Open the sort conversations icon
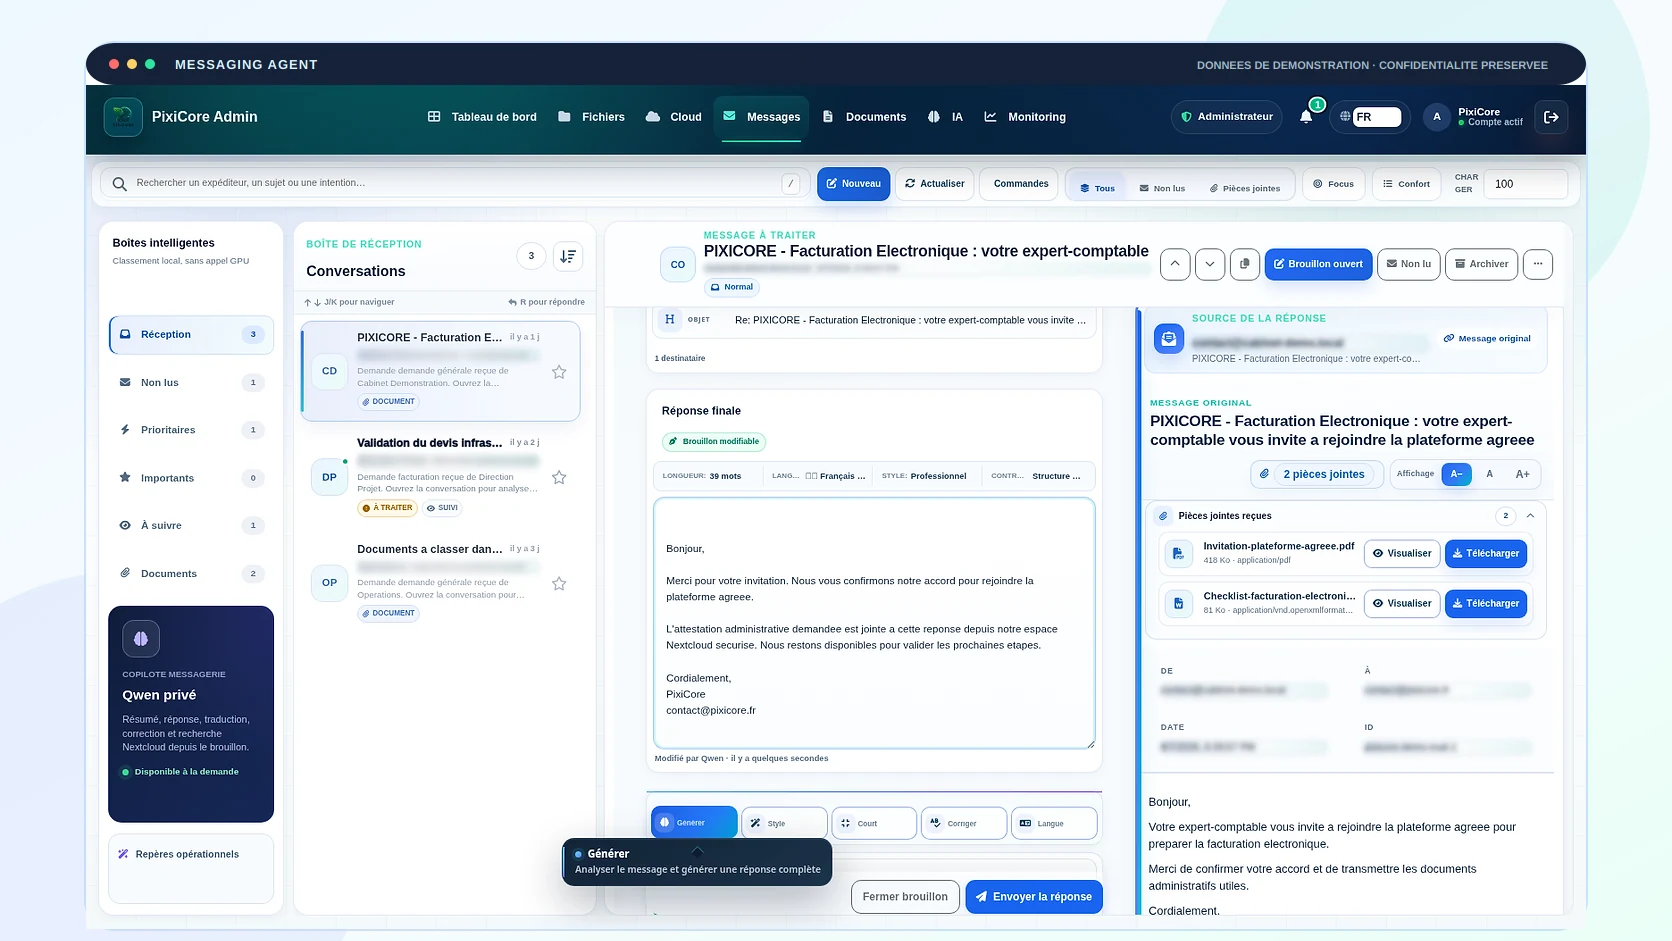This screenshot has width=1672, height=941. pos(568,256)
